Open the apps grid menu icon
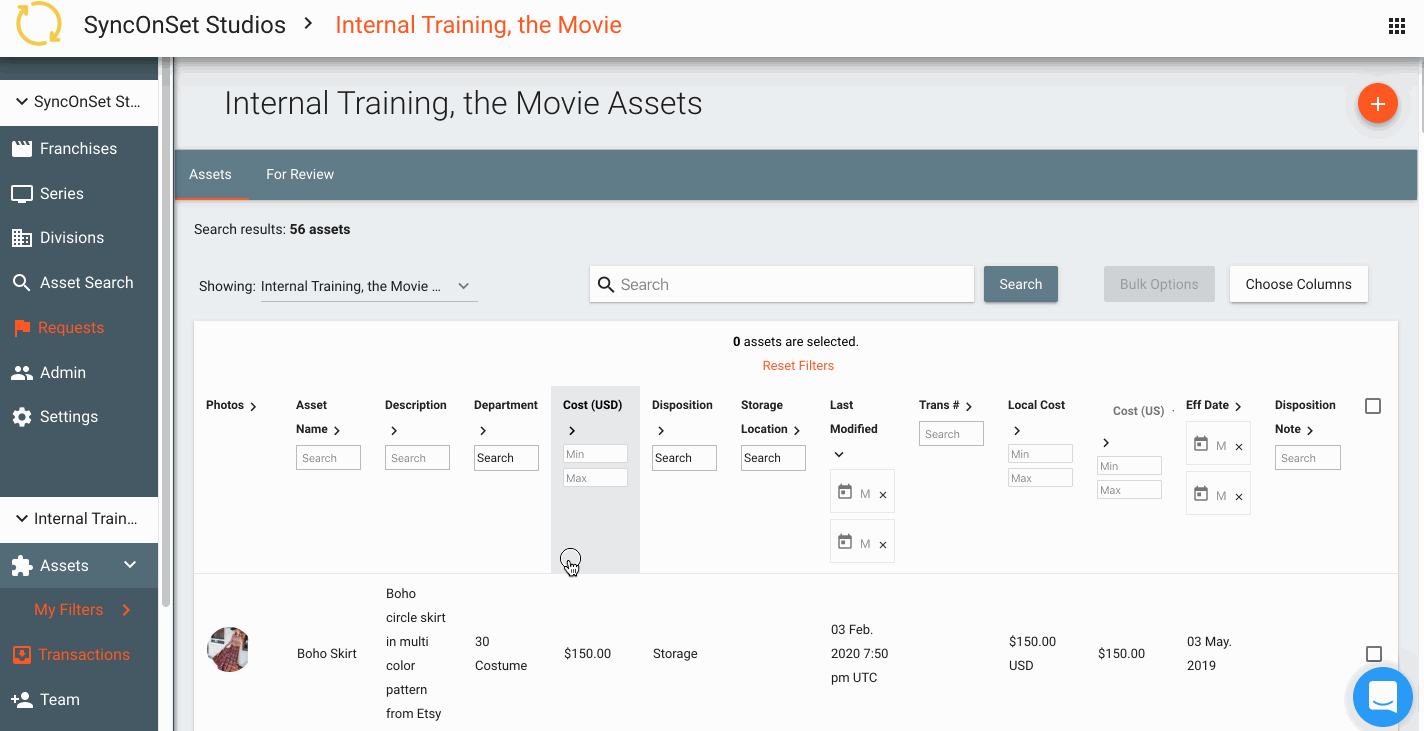This screenshot has width=1424, height=731. tap(1397, 26)
